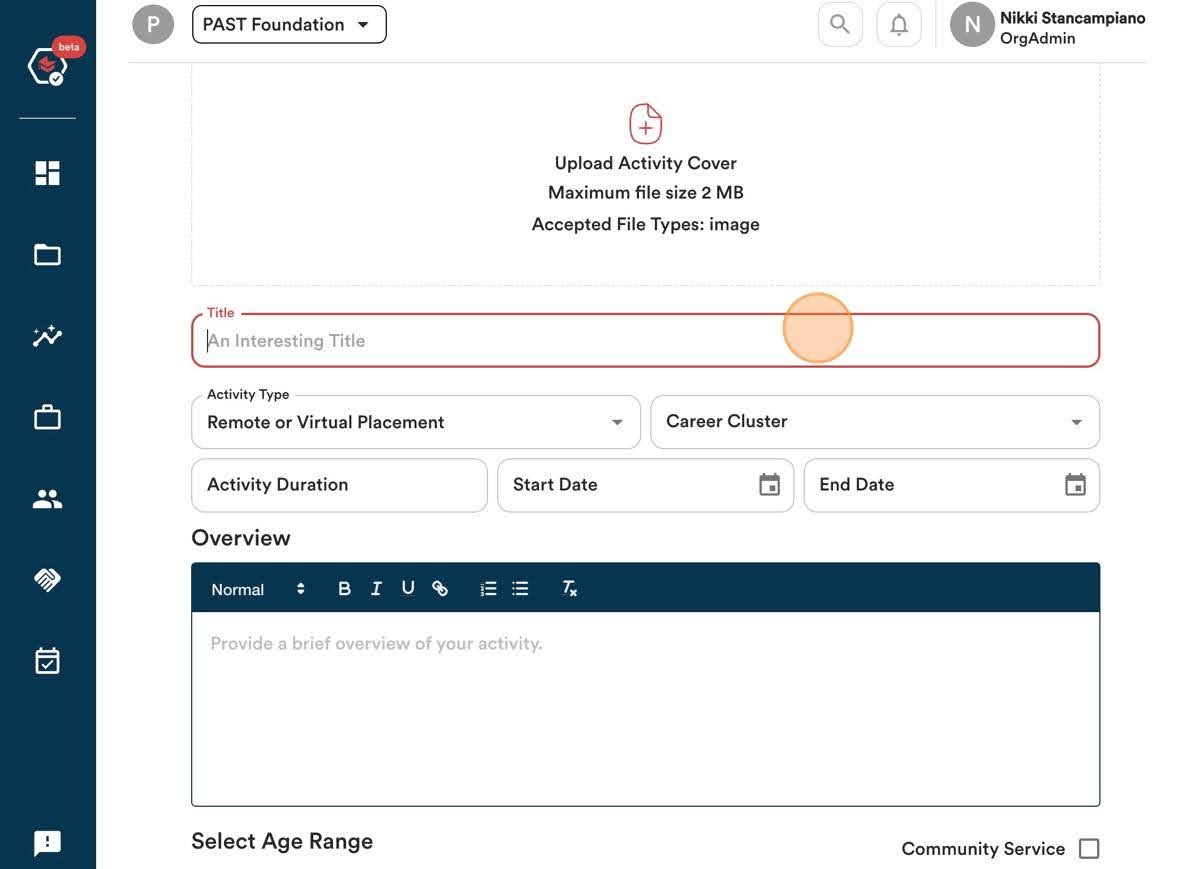The height and width of the screenshot is (869, 1200).
Task: Apply numbered list in Overview editor
Action: coord(488,589)
